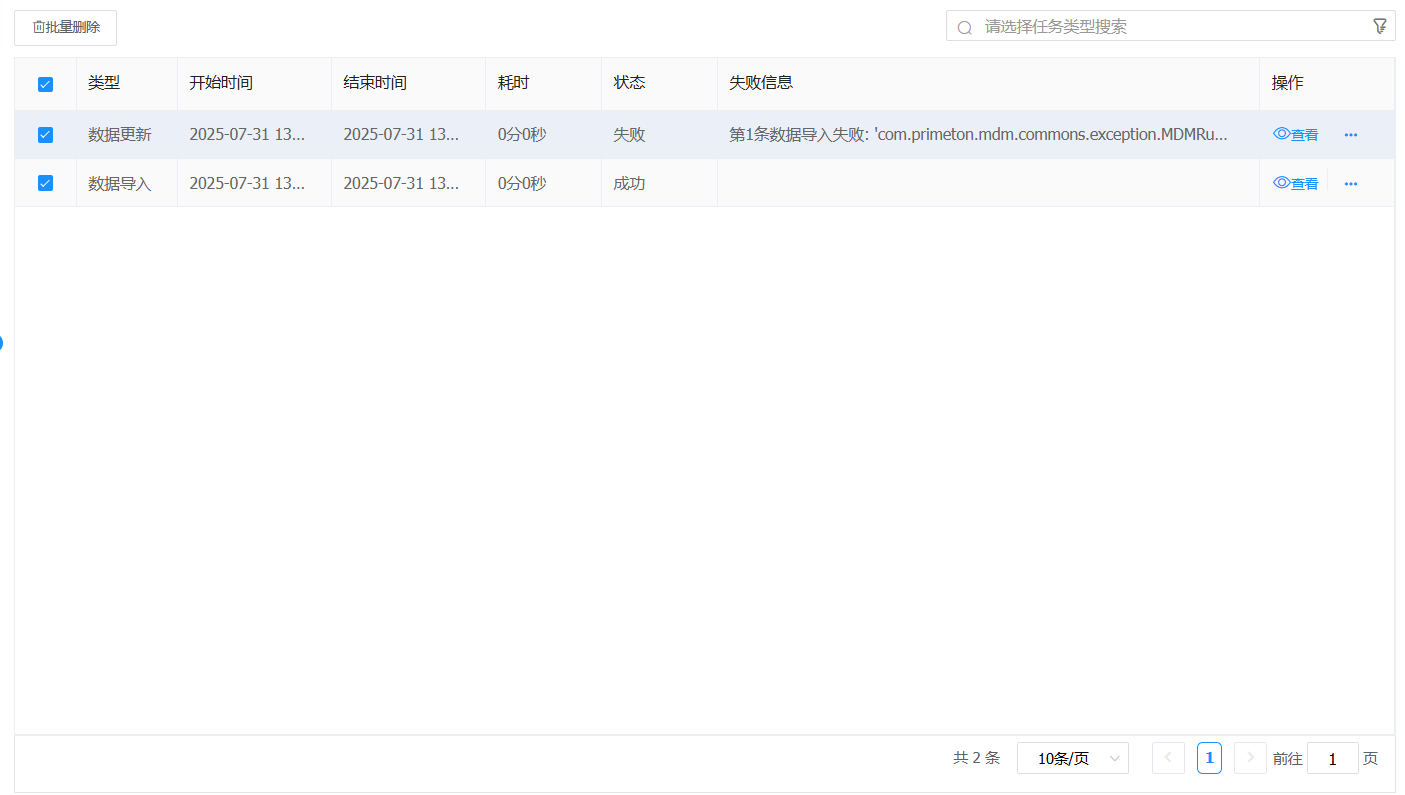The image size is (1405, 795).
Task: Uncheck the 数据导入 row checkbox
Action: 45,183
